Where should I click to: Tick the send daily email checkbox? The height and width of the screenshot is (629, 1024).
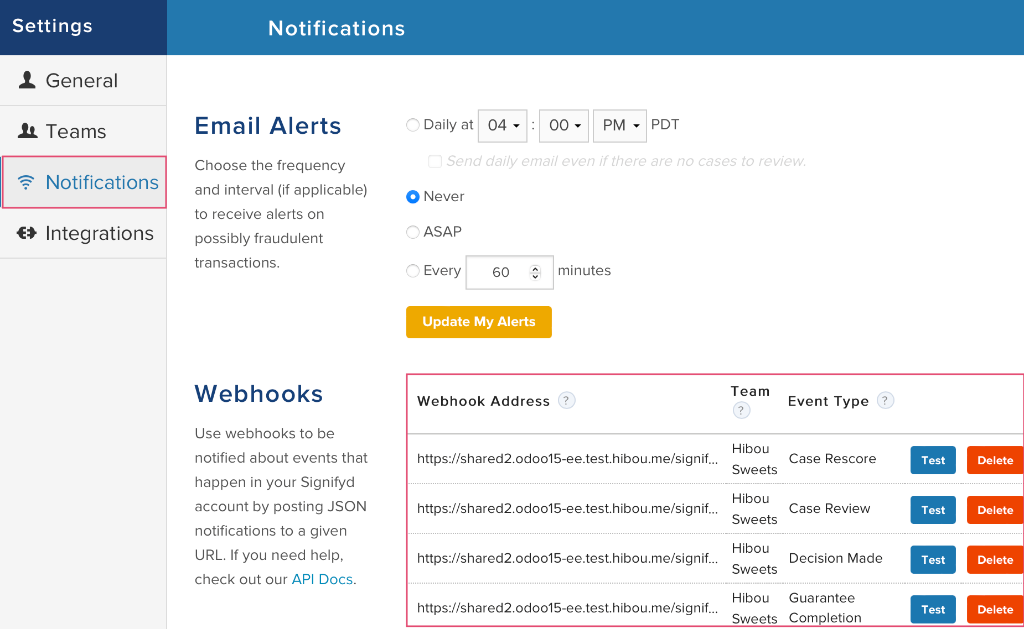tap(435, 161)
